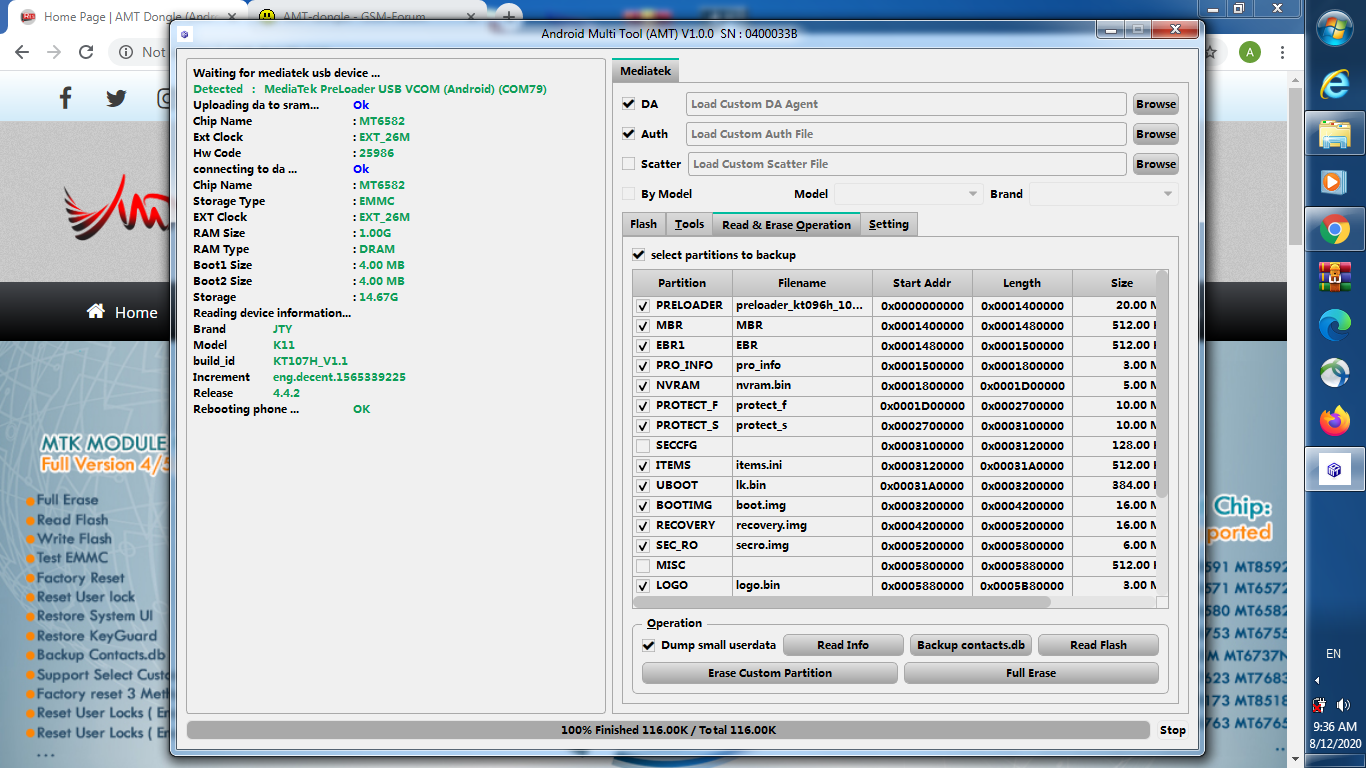Click Erase Custom Partition button
Viewport: 1366px width, 768px height.
770,673
